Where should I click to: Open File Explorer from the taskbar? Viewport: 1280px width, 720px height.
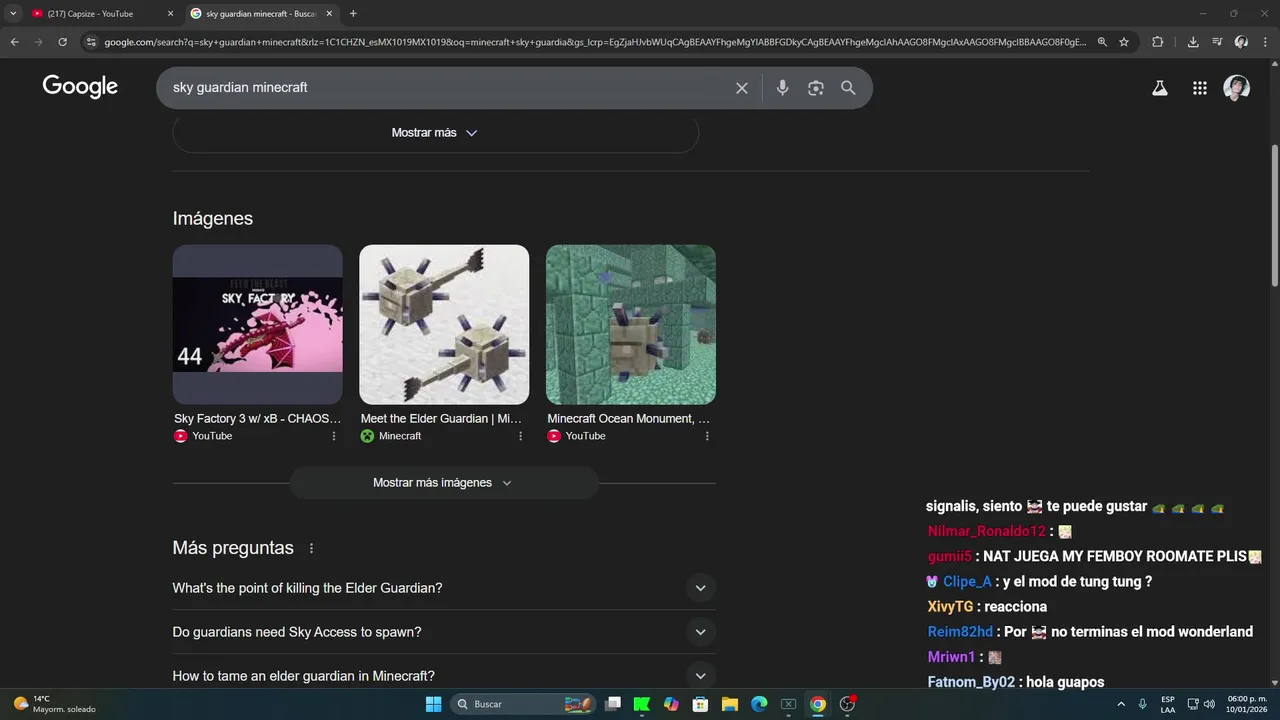click(x=730, y=704)
